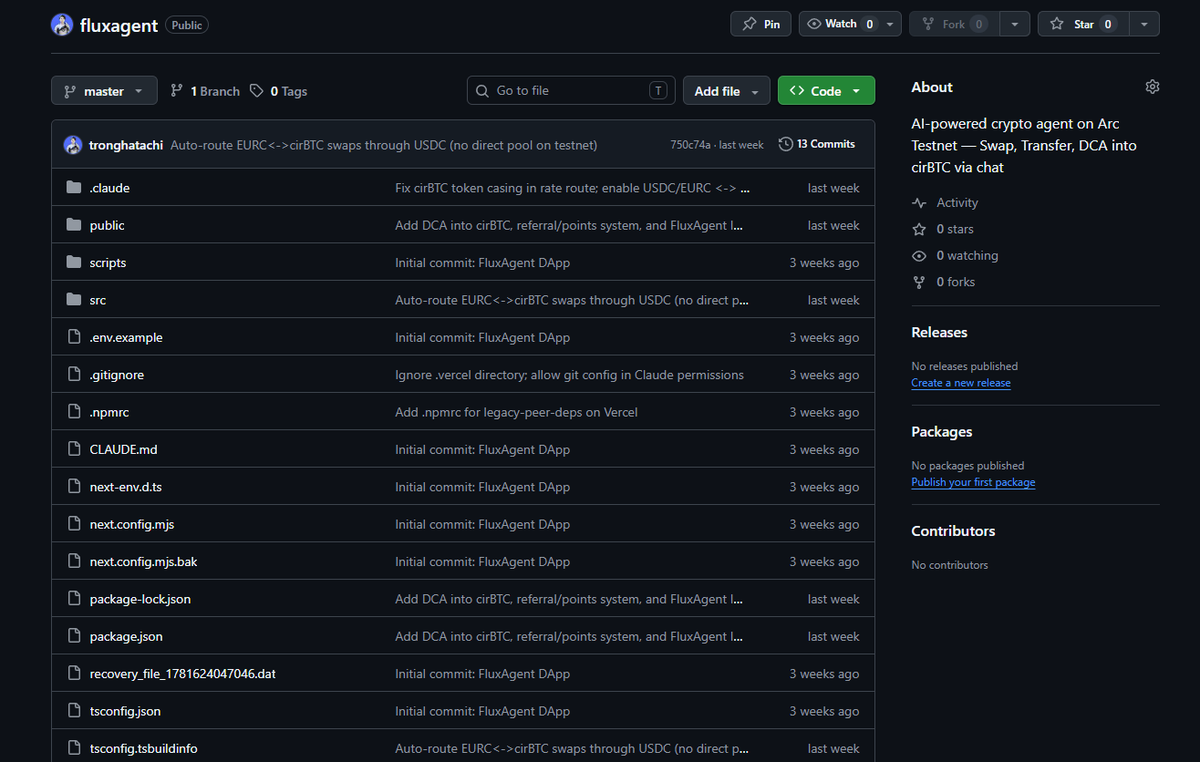Open recovery_file_1781624047046.dat
The width and height of the screenshot is (1200, 762).
[182, 674]
